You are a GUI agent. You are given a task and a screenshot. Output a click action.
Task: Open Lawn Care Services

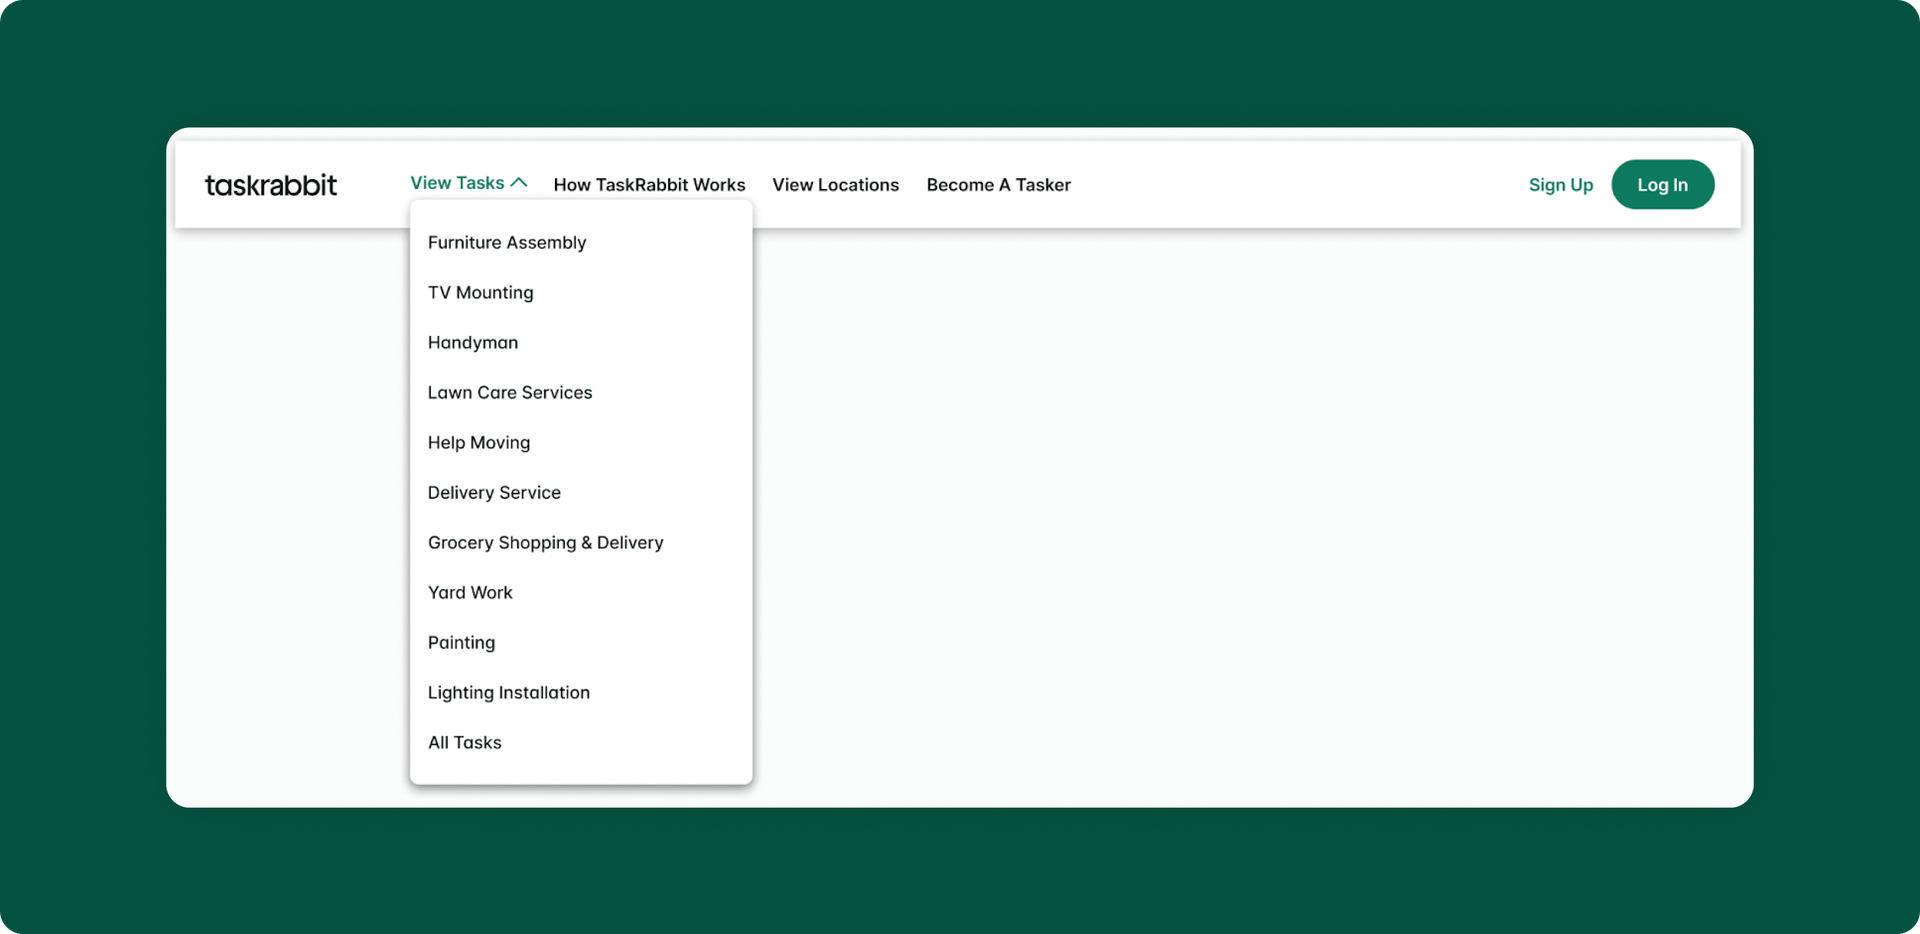coord(510,392)
